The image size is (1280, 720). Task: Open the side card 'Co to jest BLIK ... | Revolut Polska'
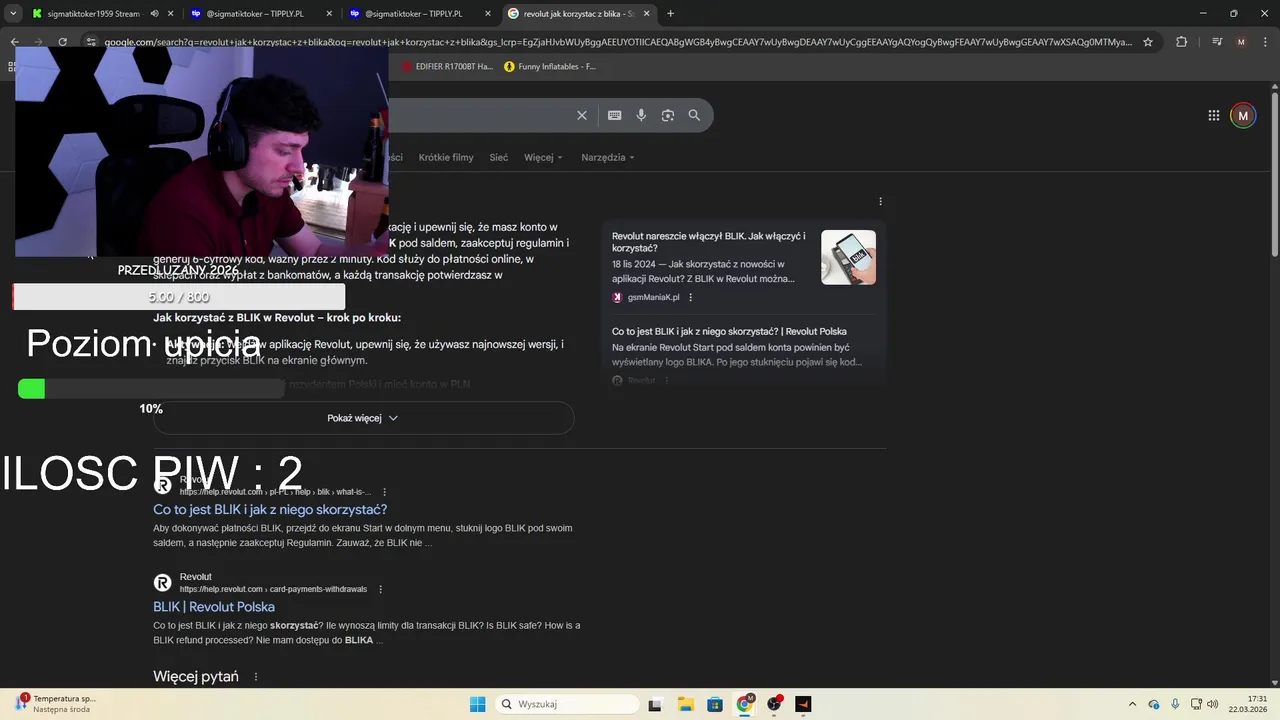[x=729, y=331]
